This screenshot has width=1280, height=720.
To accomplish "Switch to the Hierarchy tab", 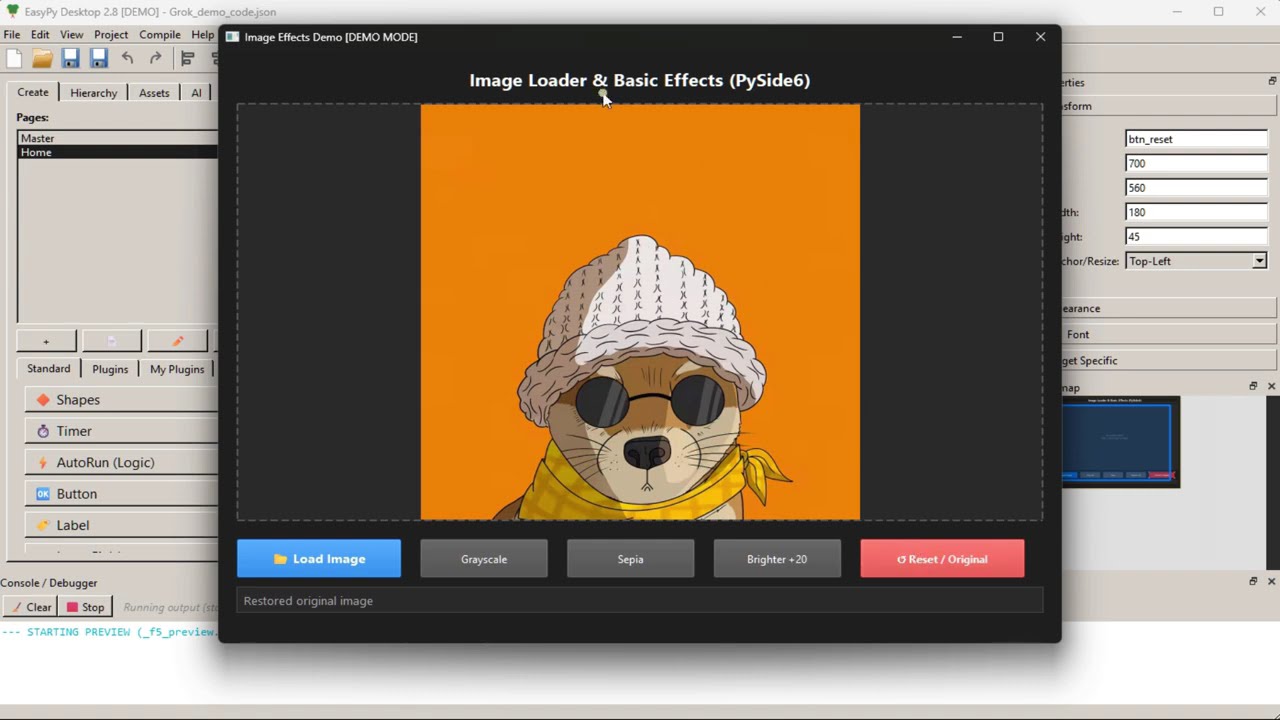I will pyautogui.click(x=94, y=93).
